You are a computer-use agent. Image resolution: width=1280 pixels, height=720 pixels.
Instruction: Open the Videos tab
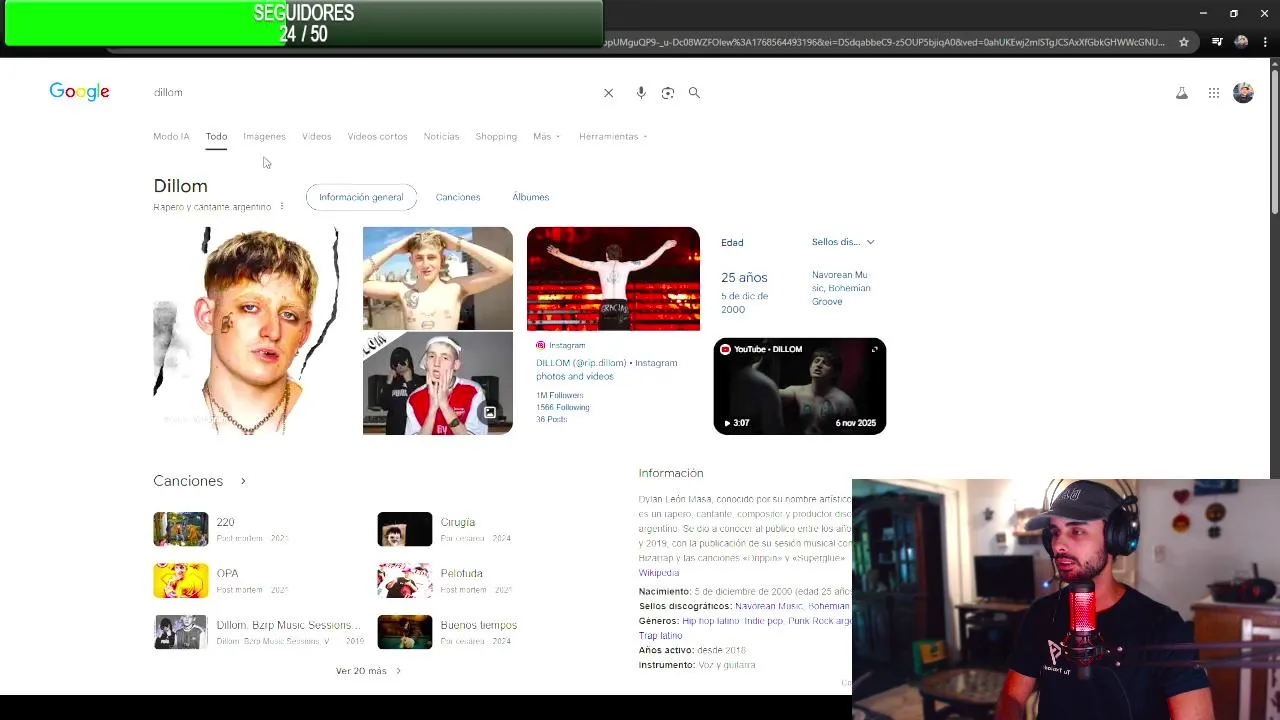(316, 136)
